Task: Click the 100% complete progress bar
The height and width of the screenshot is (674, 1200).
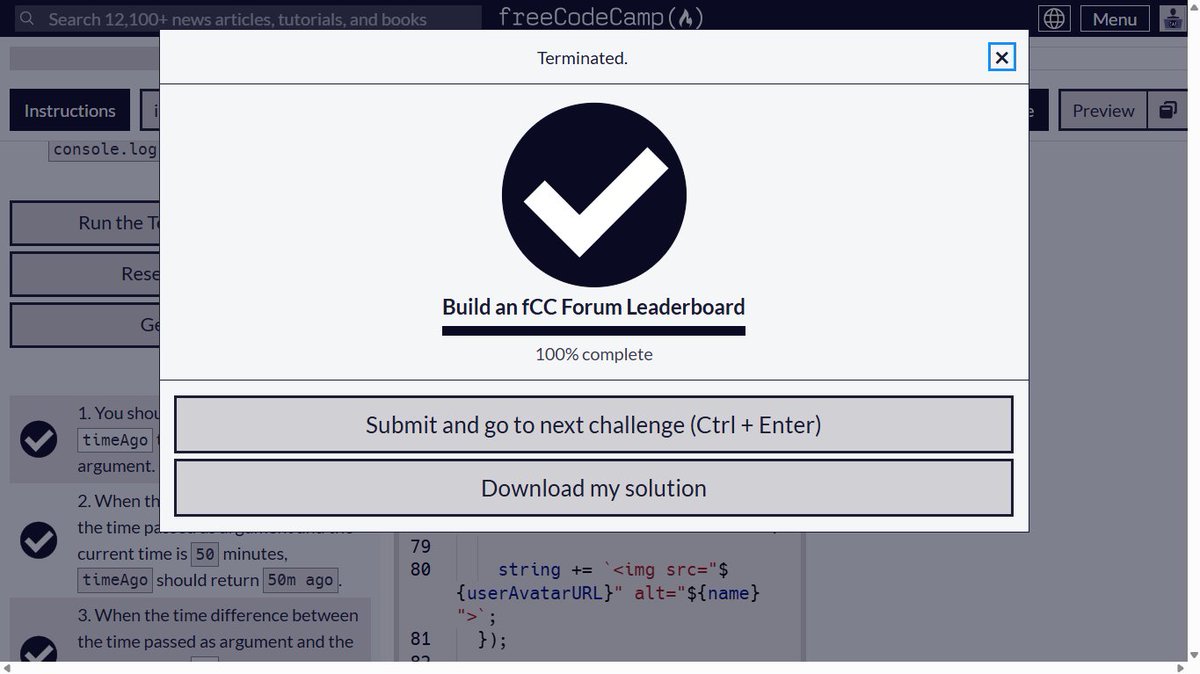Action: click(x=594, y=331)
